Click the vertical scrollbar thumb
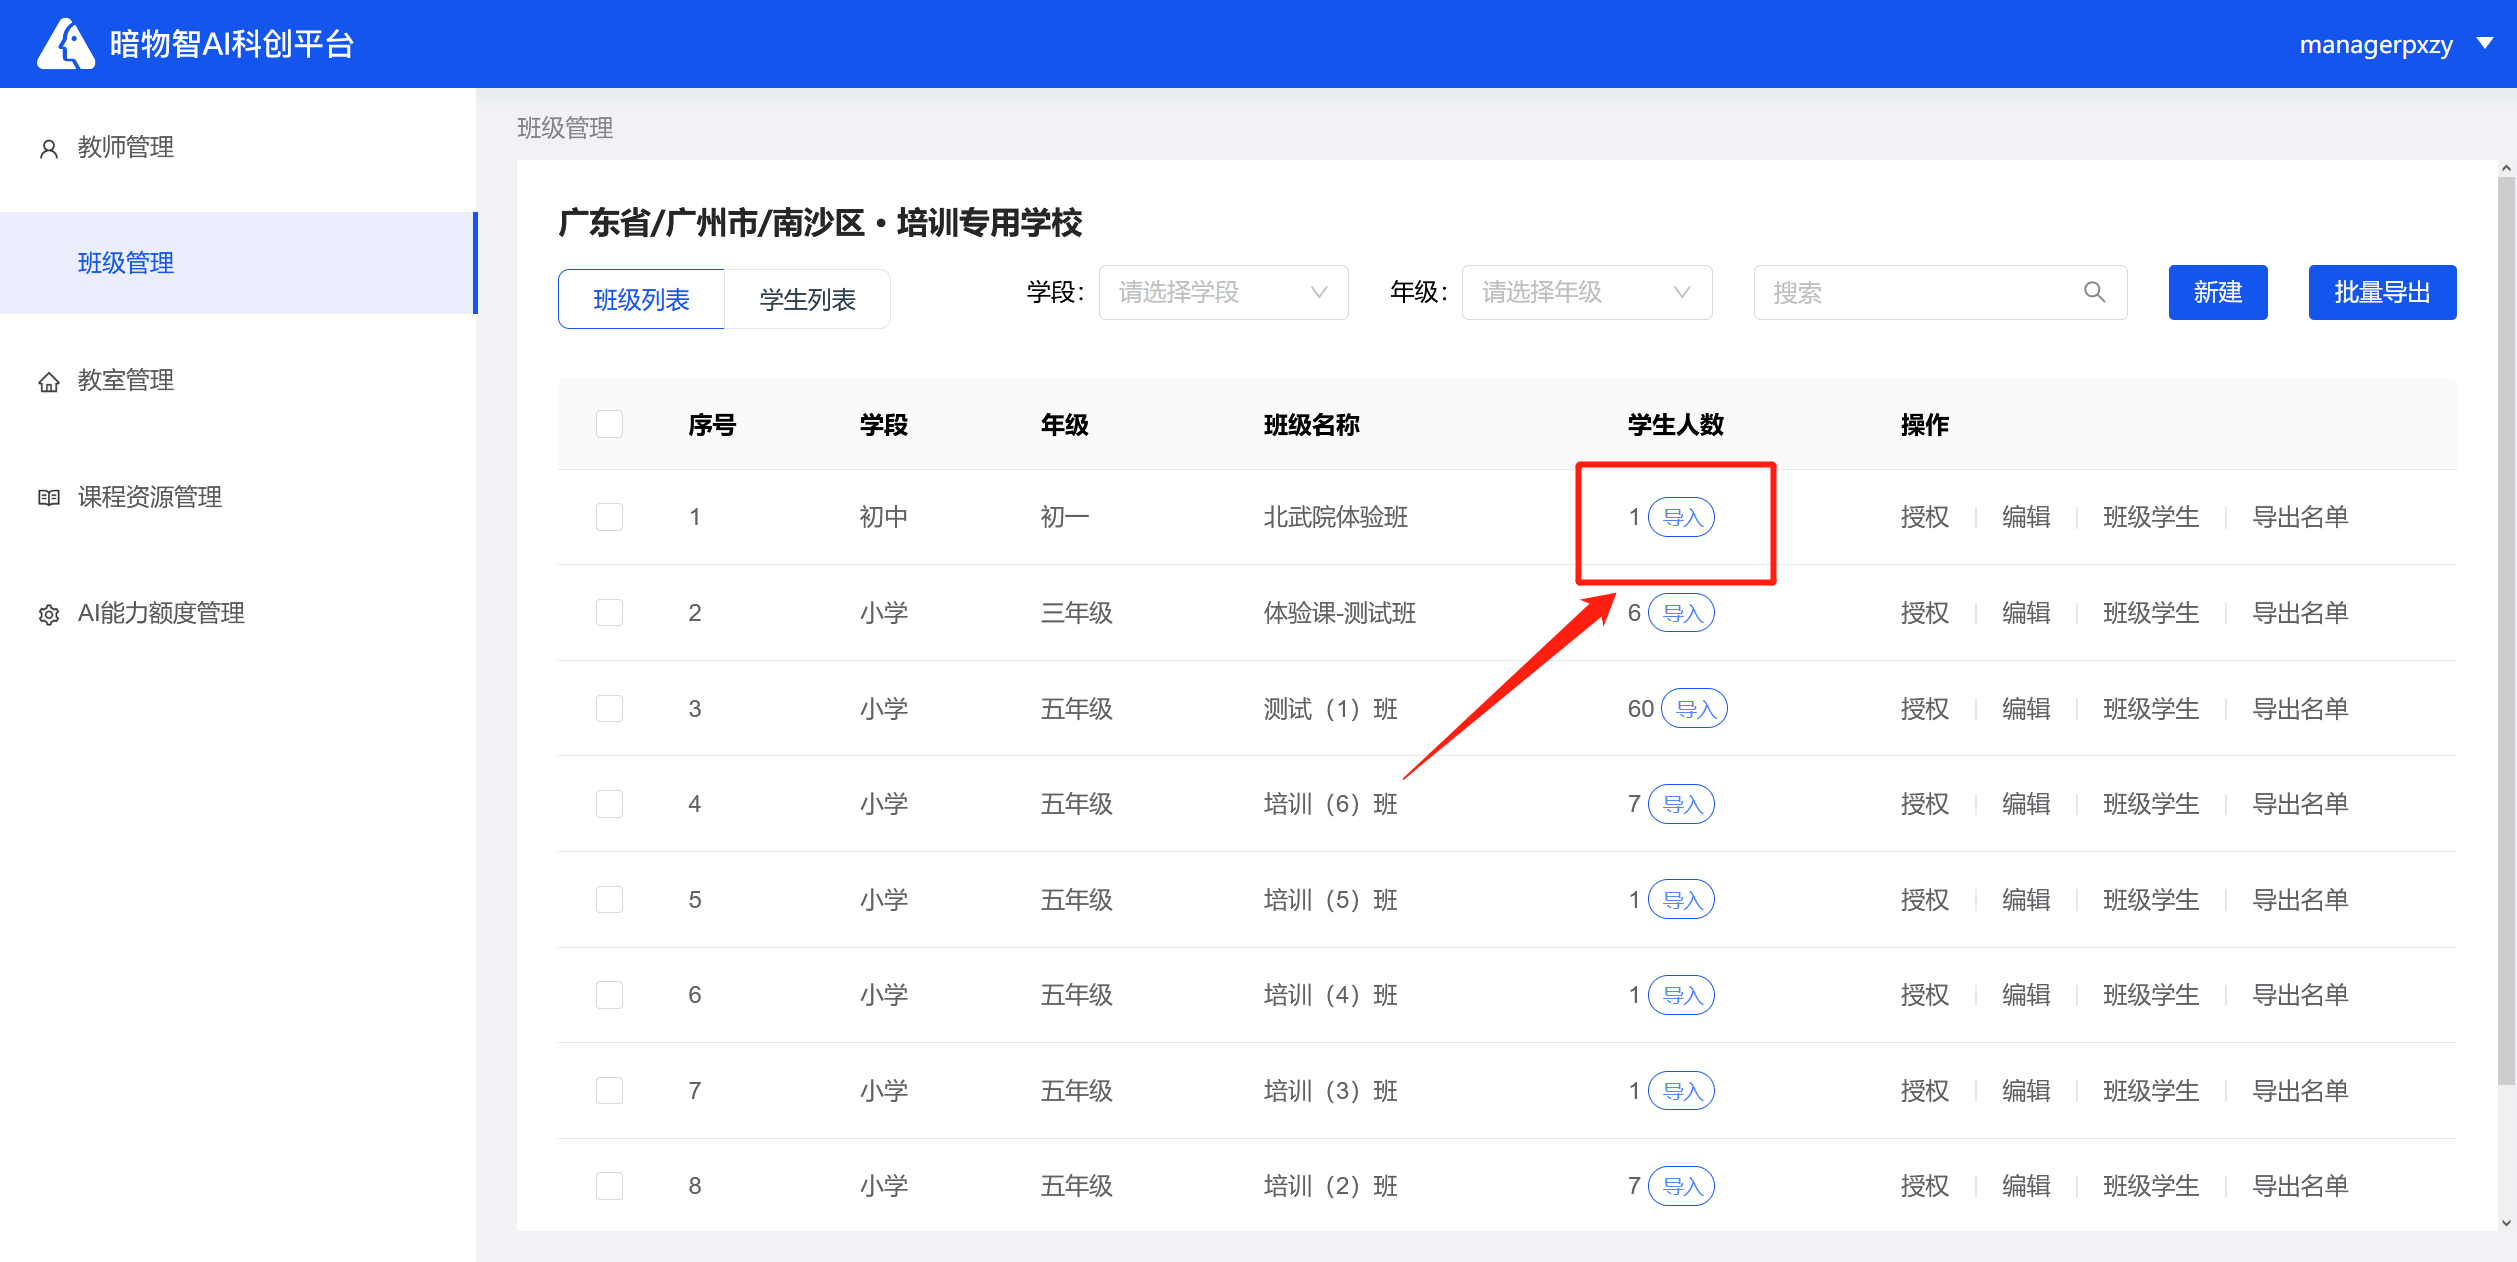 [x=2505, y=630]
